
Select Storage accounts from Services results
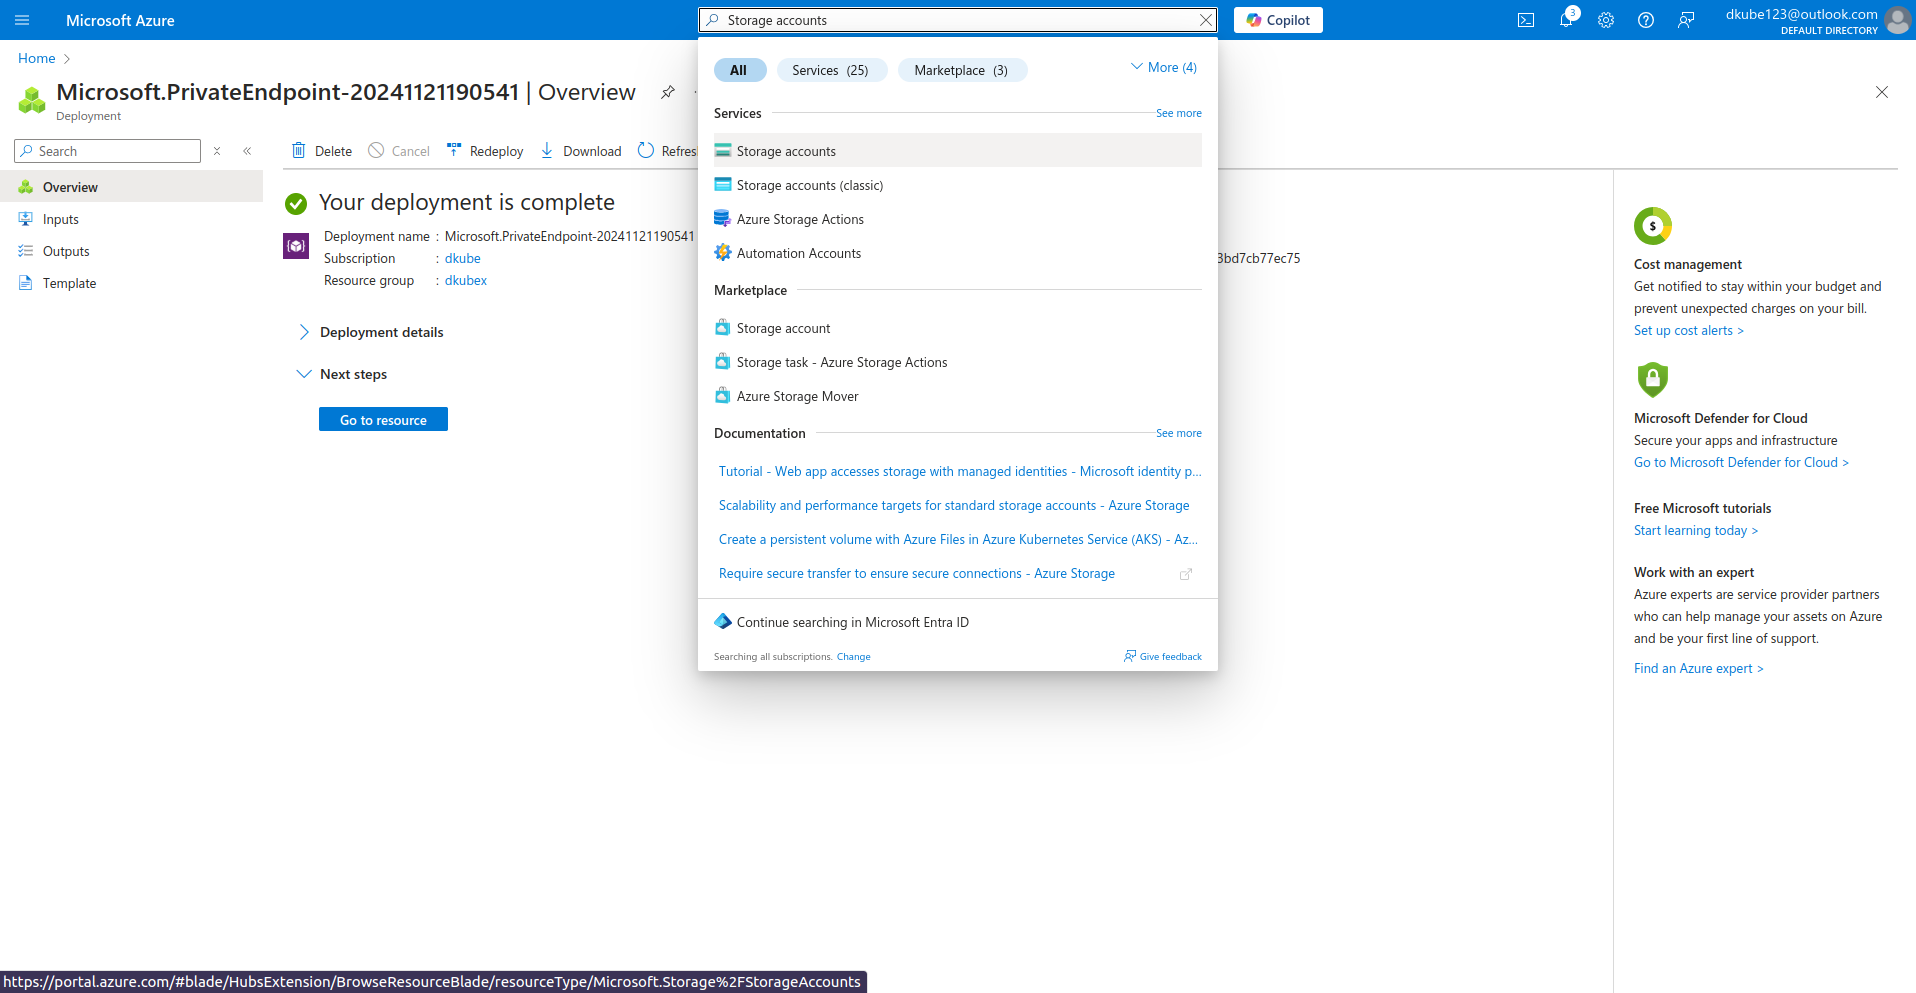pyautogui.click(x=786, y=151)
